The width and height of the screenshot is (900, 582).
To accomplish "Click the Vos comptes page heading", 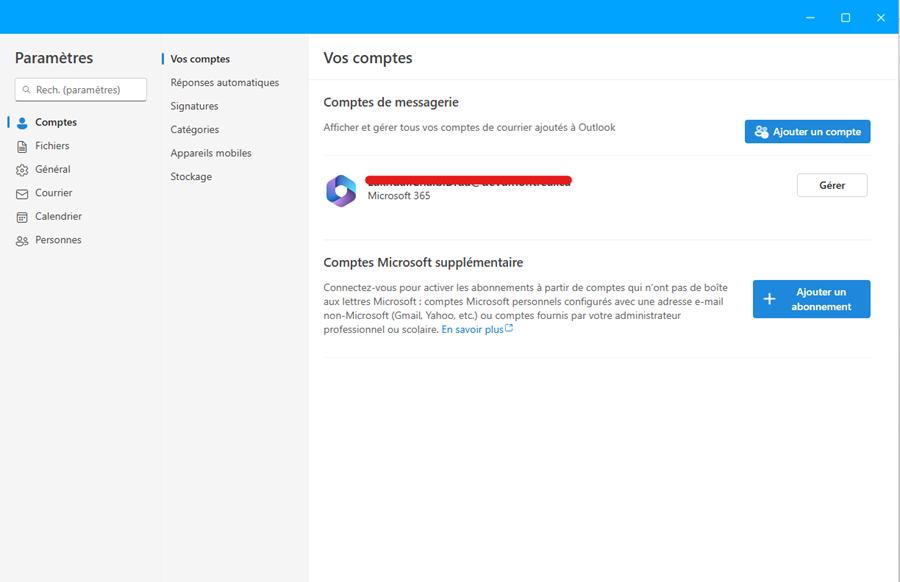I will 368,58.
